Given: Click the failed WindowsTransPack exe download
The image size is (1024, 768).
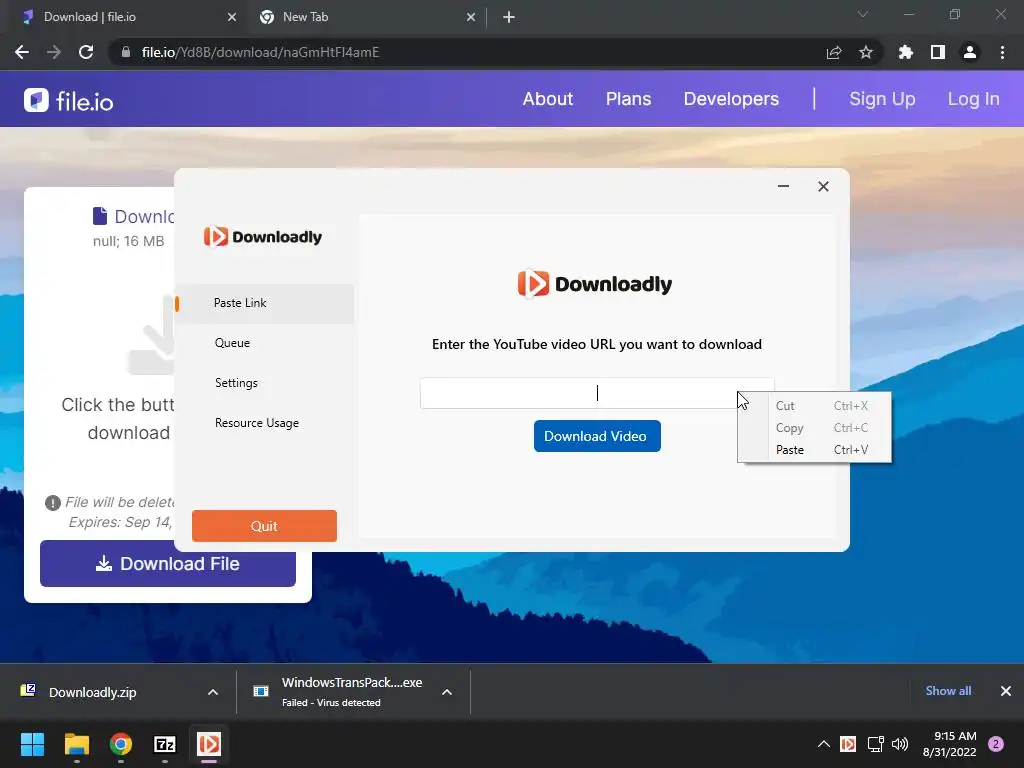Looking at the screenshot, I should pos(340,692).
